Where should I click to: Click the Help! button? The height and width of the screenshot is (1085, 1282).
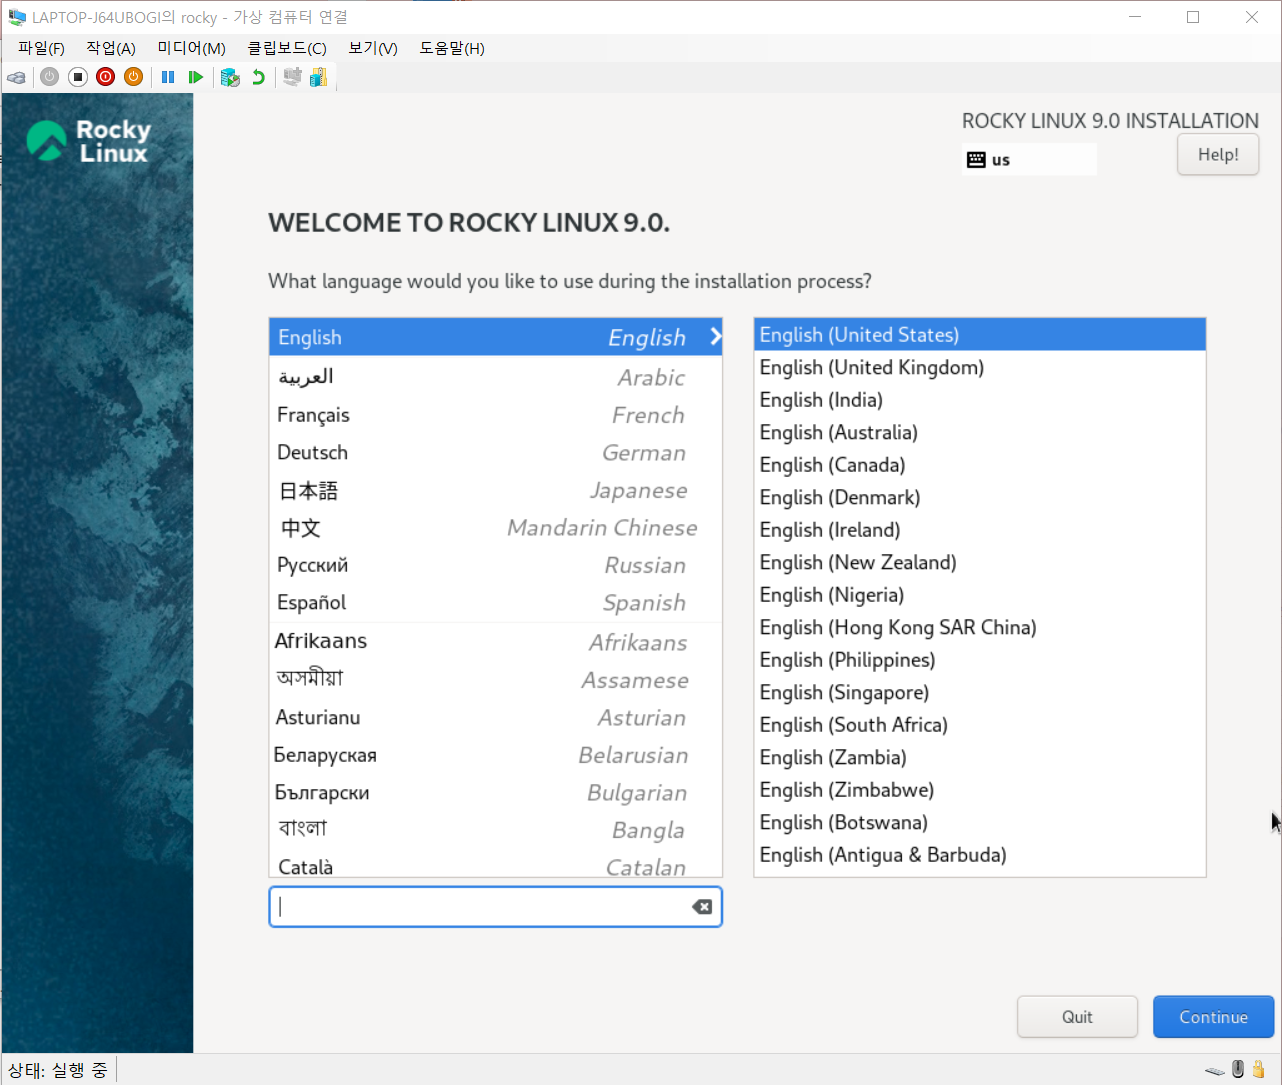(1218, 155)
